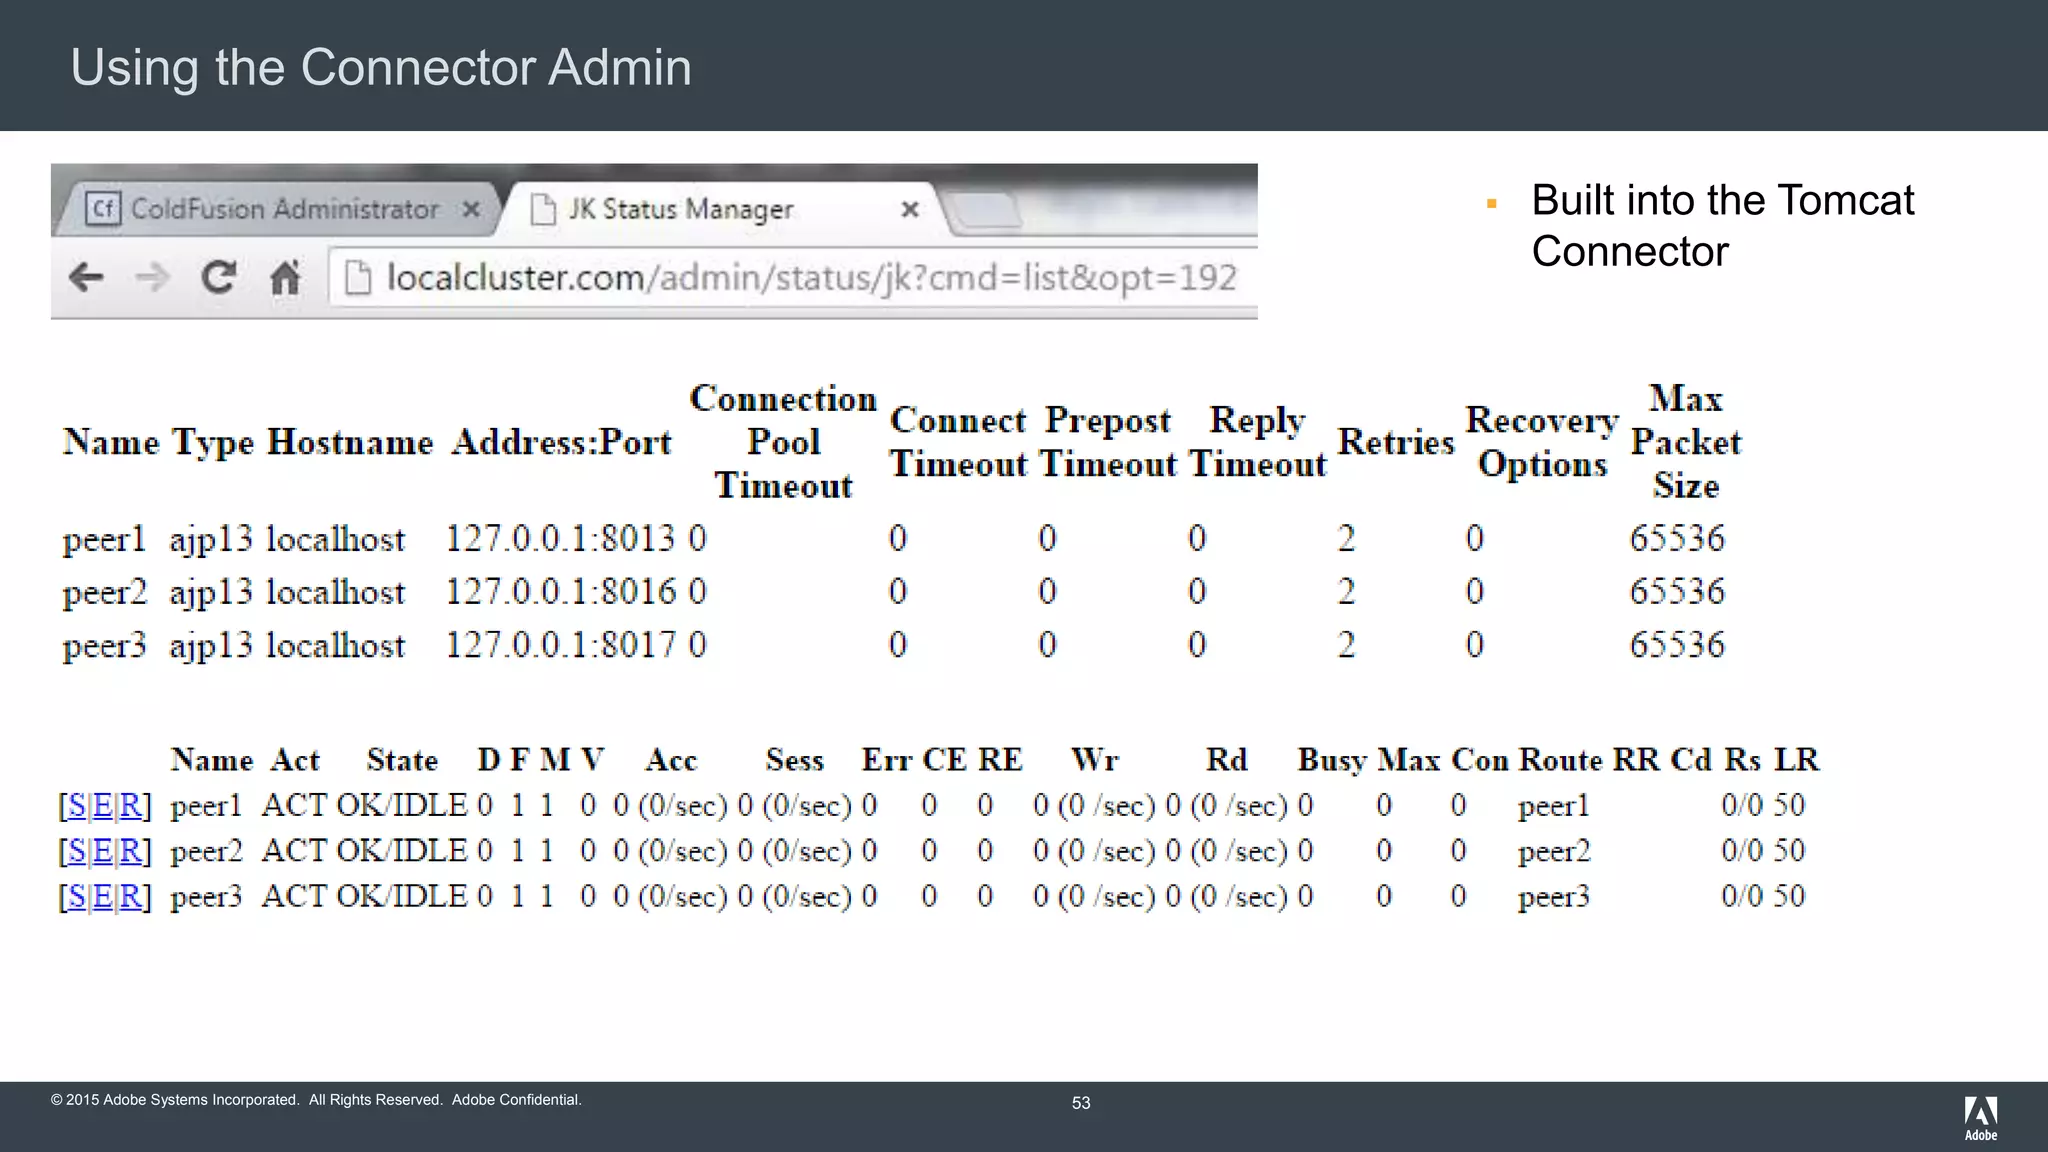Image resolution: width=2048 pixels, height=1152 pixels.
Task: Click the Busy column header
Action: pos(1332,760)
